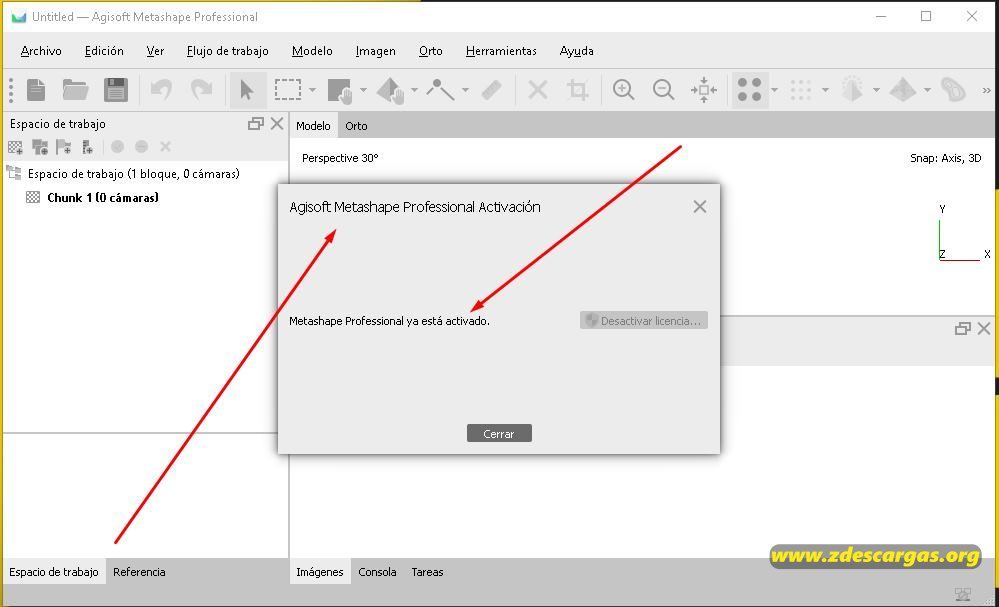Open the Imagen menu

click(x=375, y=51)
